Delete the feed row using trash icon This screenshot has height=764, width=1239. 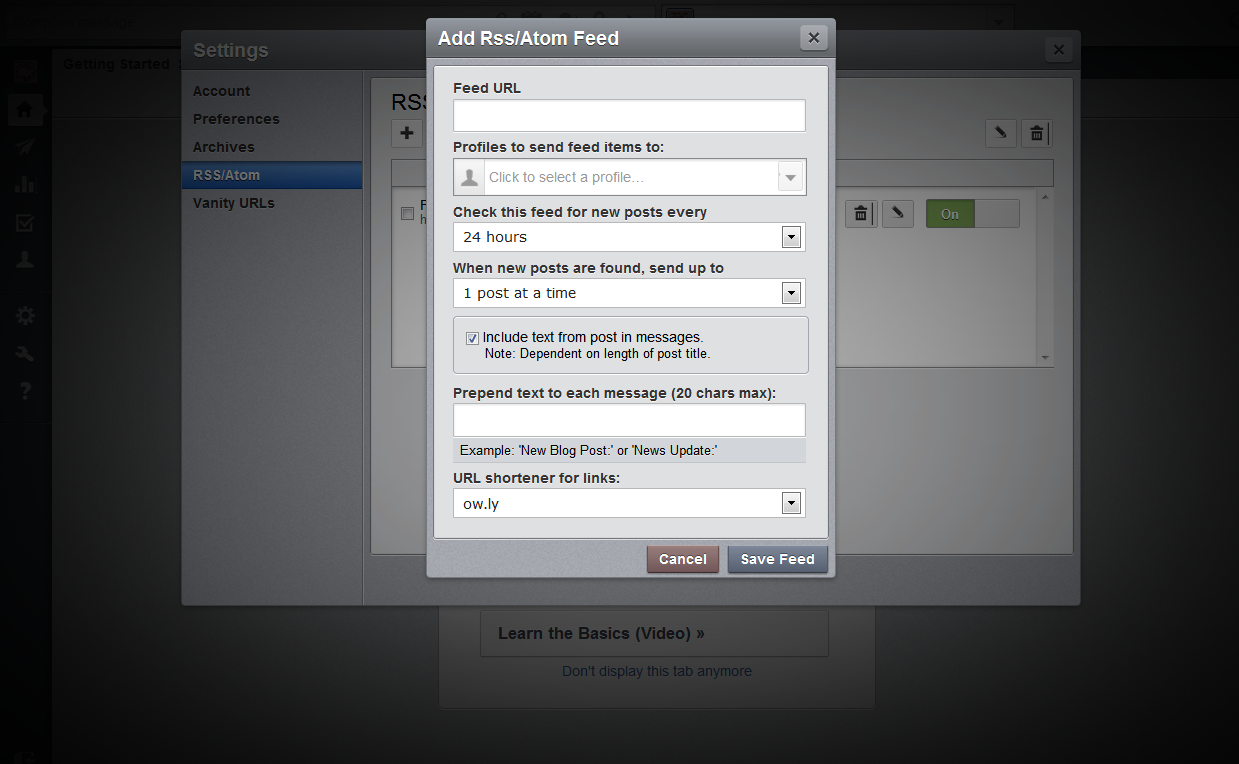coord(861,213)
